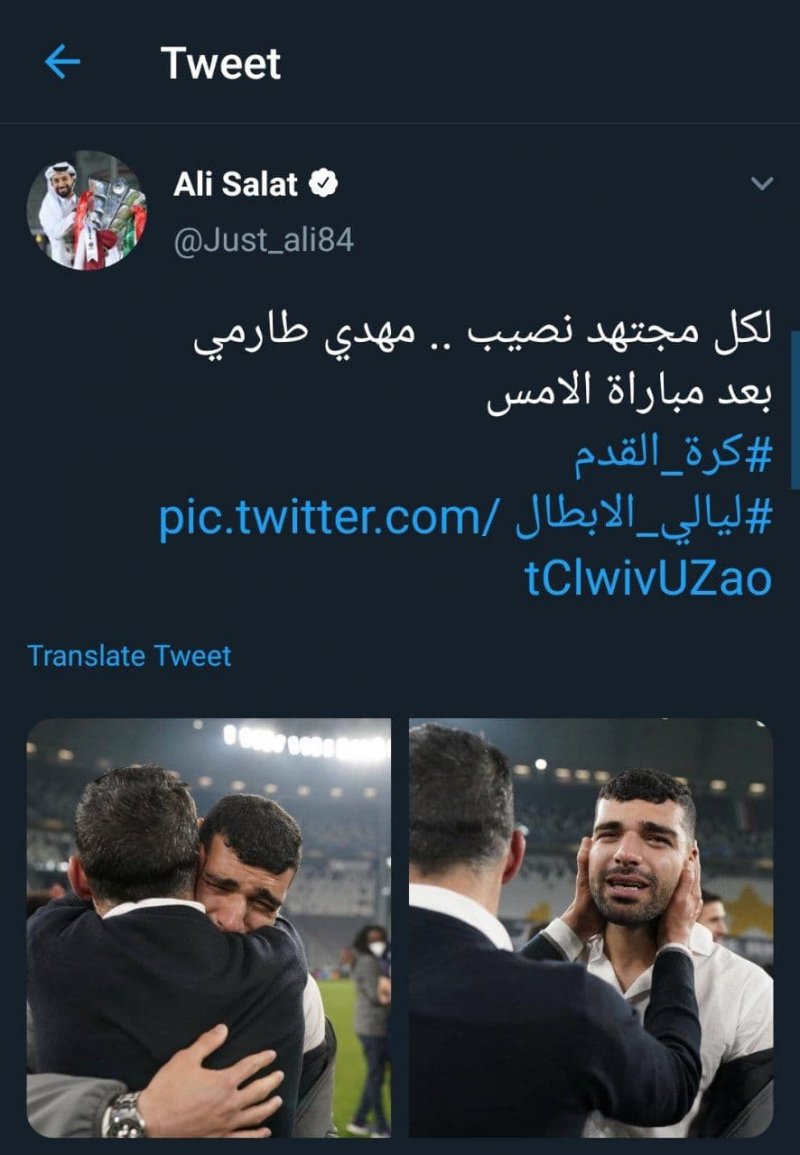Go back using the left arrow
Screen dimensions: 800x1155
click(x=63, y=61)
